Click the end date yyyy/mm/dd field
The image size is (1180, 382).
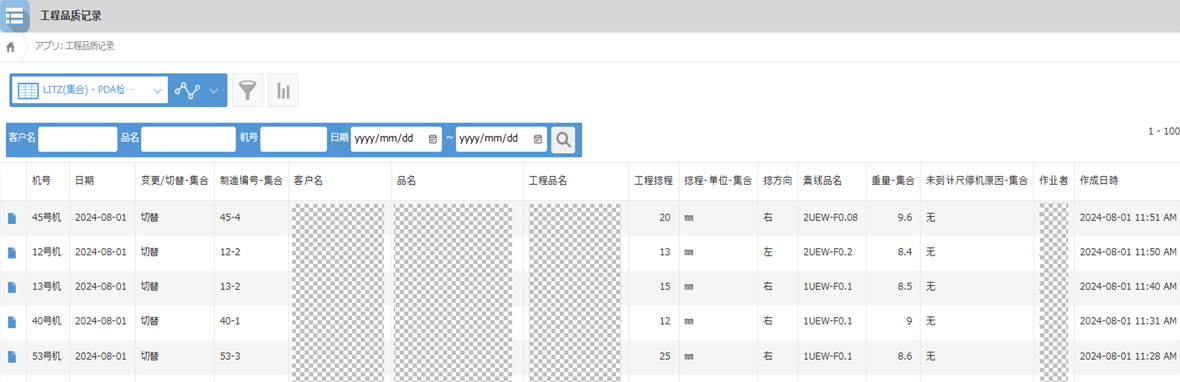click(x=501, y=139)
